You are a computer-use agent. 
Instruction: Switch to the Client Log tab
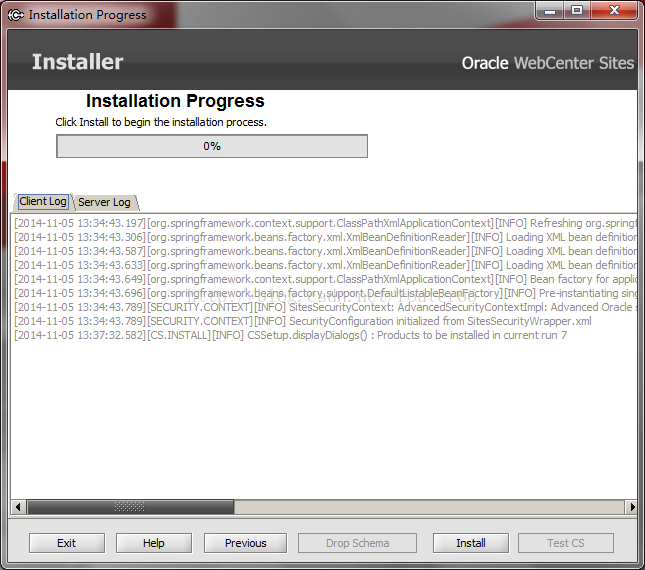(43, 202)
